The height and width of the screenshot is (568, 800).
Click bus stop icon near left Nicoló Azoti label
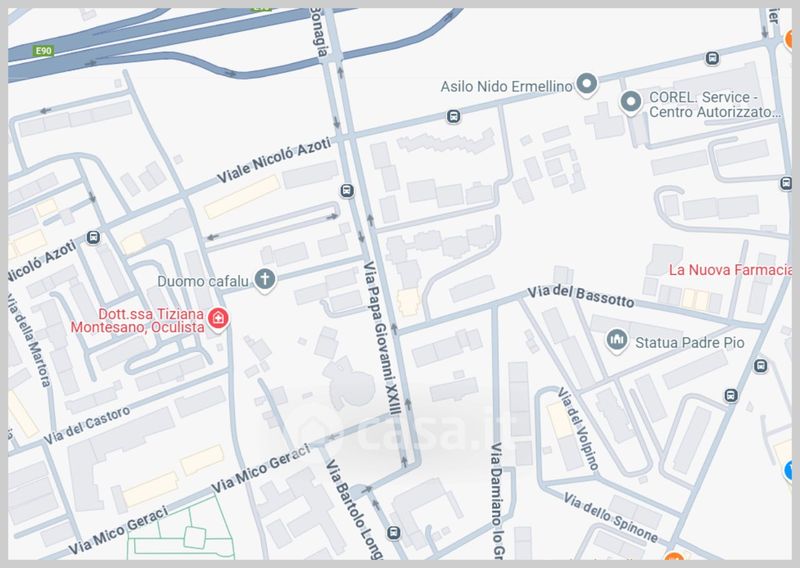pos(93,237)
